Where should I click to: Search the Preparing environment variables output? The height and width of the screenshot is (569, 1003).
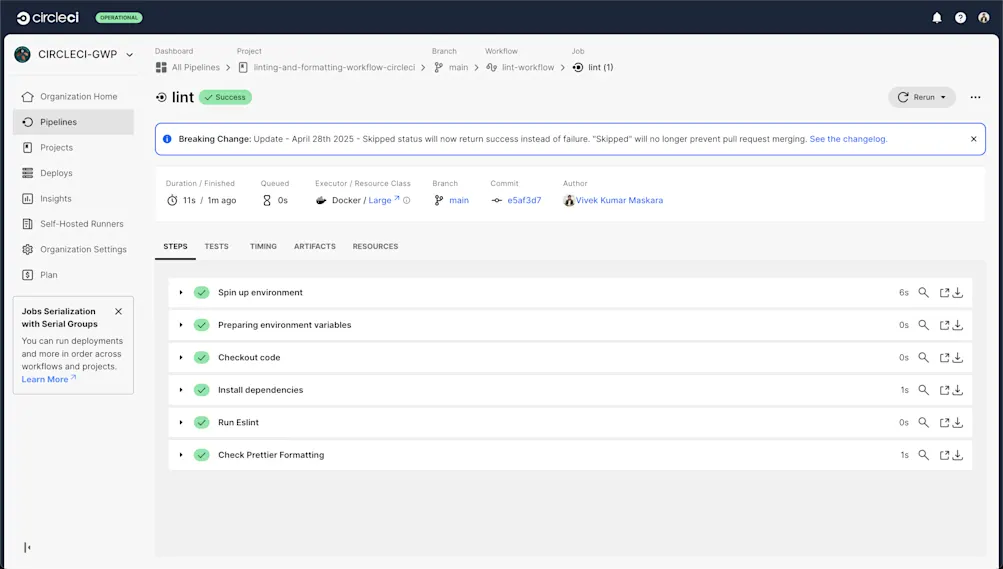[923, 325]
